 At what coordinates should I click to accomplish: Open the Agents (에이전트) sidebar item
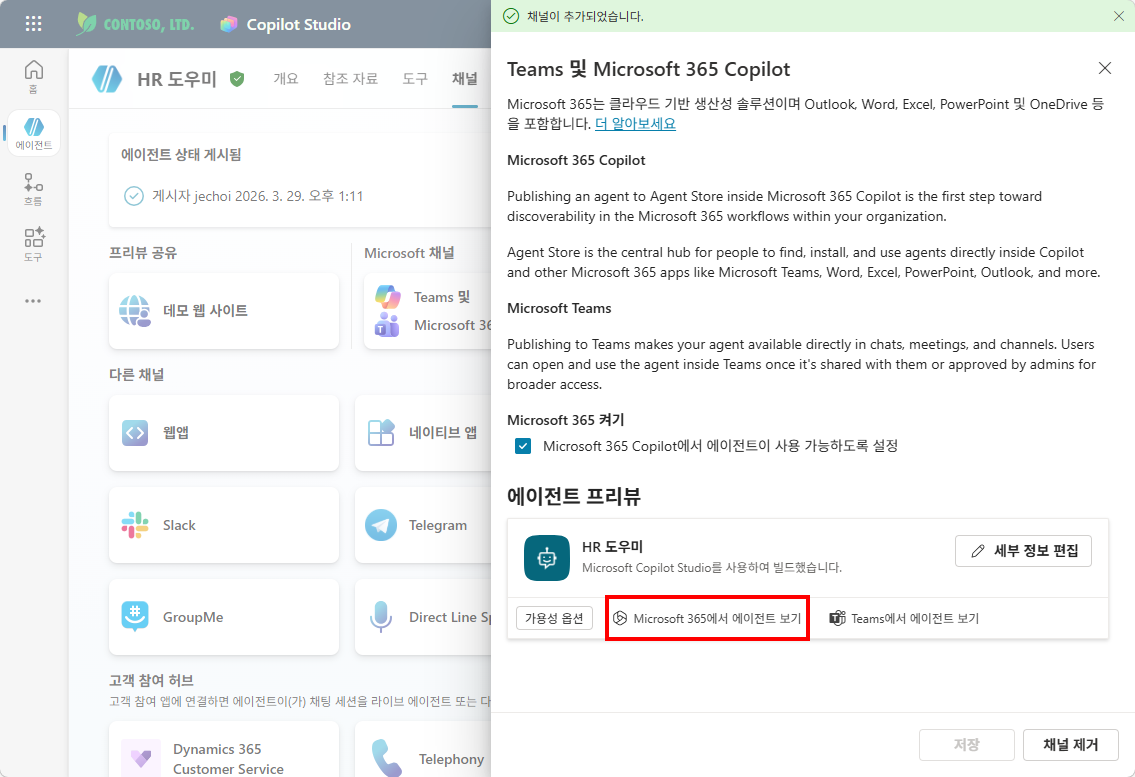33,133
